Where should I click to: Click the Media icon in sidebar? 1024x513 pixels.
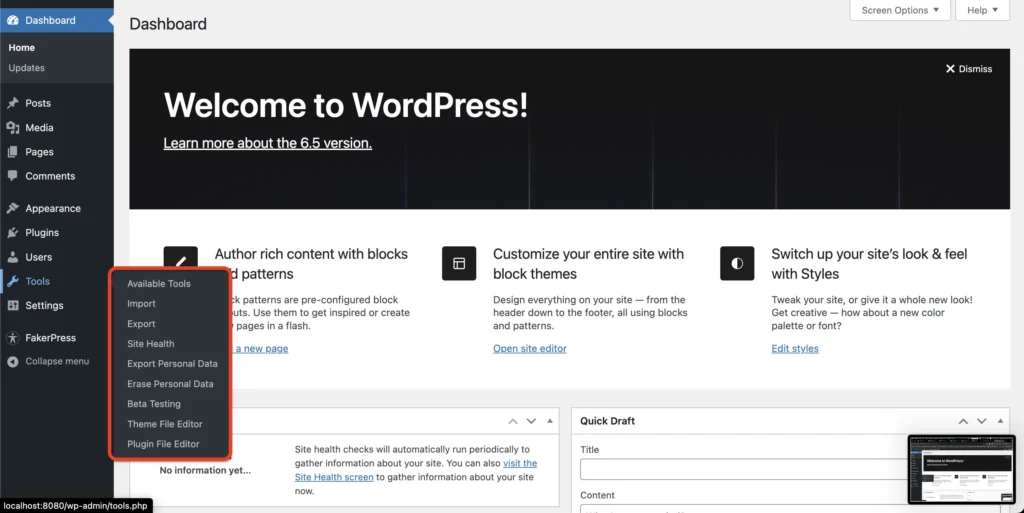[x=13, y=128]
